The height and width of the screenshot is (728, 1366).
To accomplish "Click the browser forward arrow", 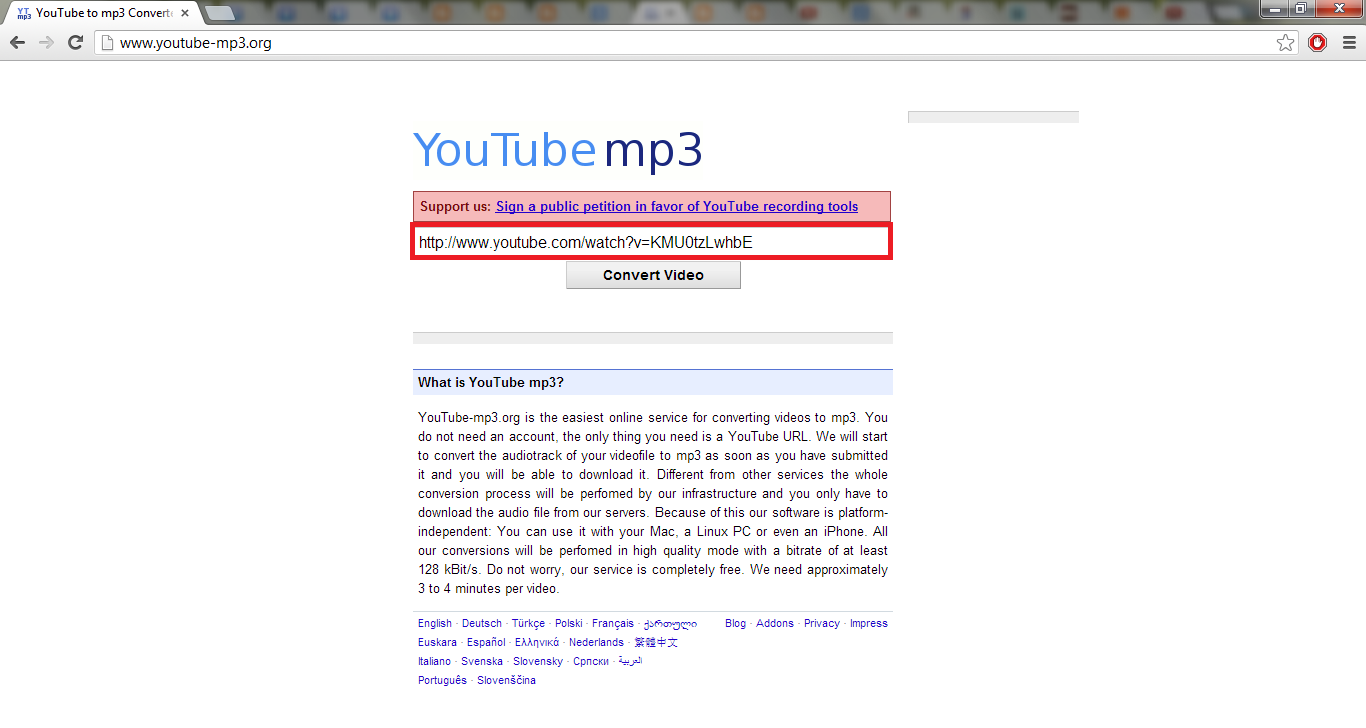I will (x=46, y=43).
